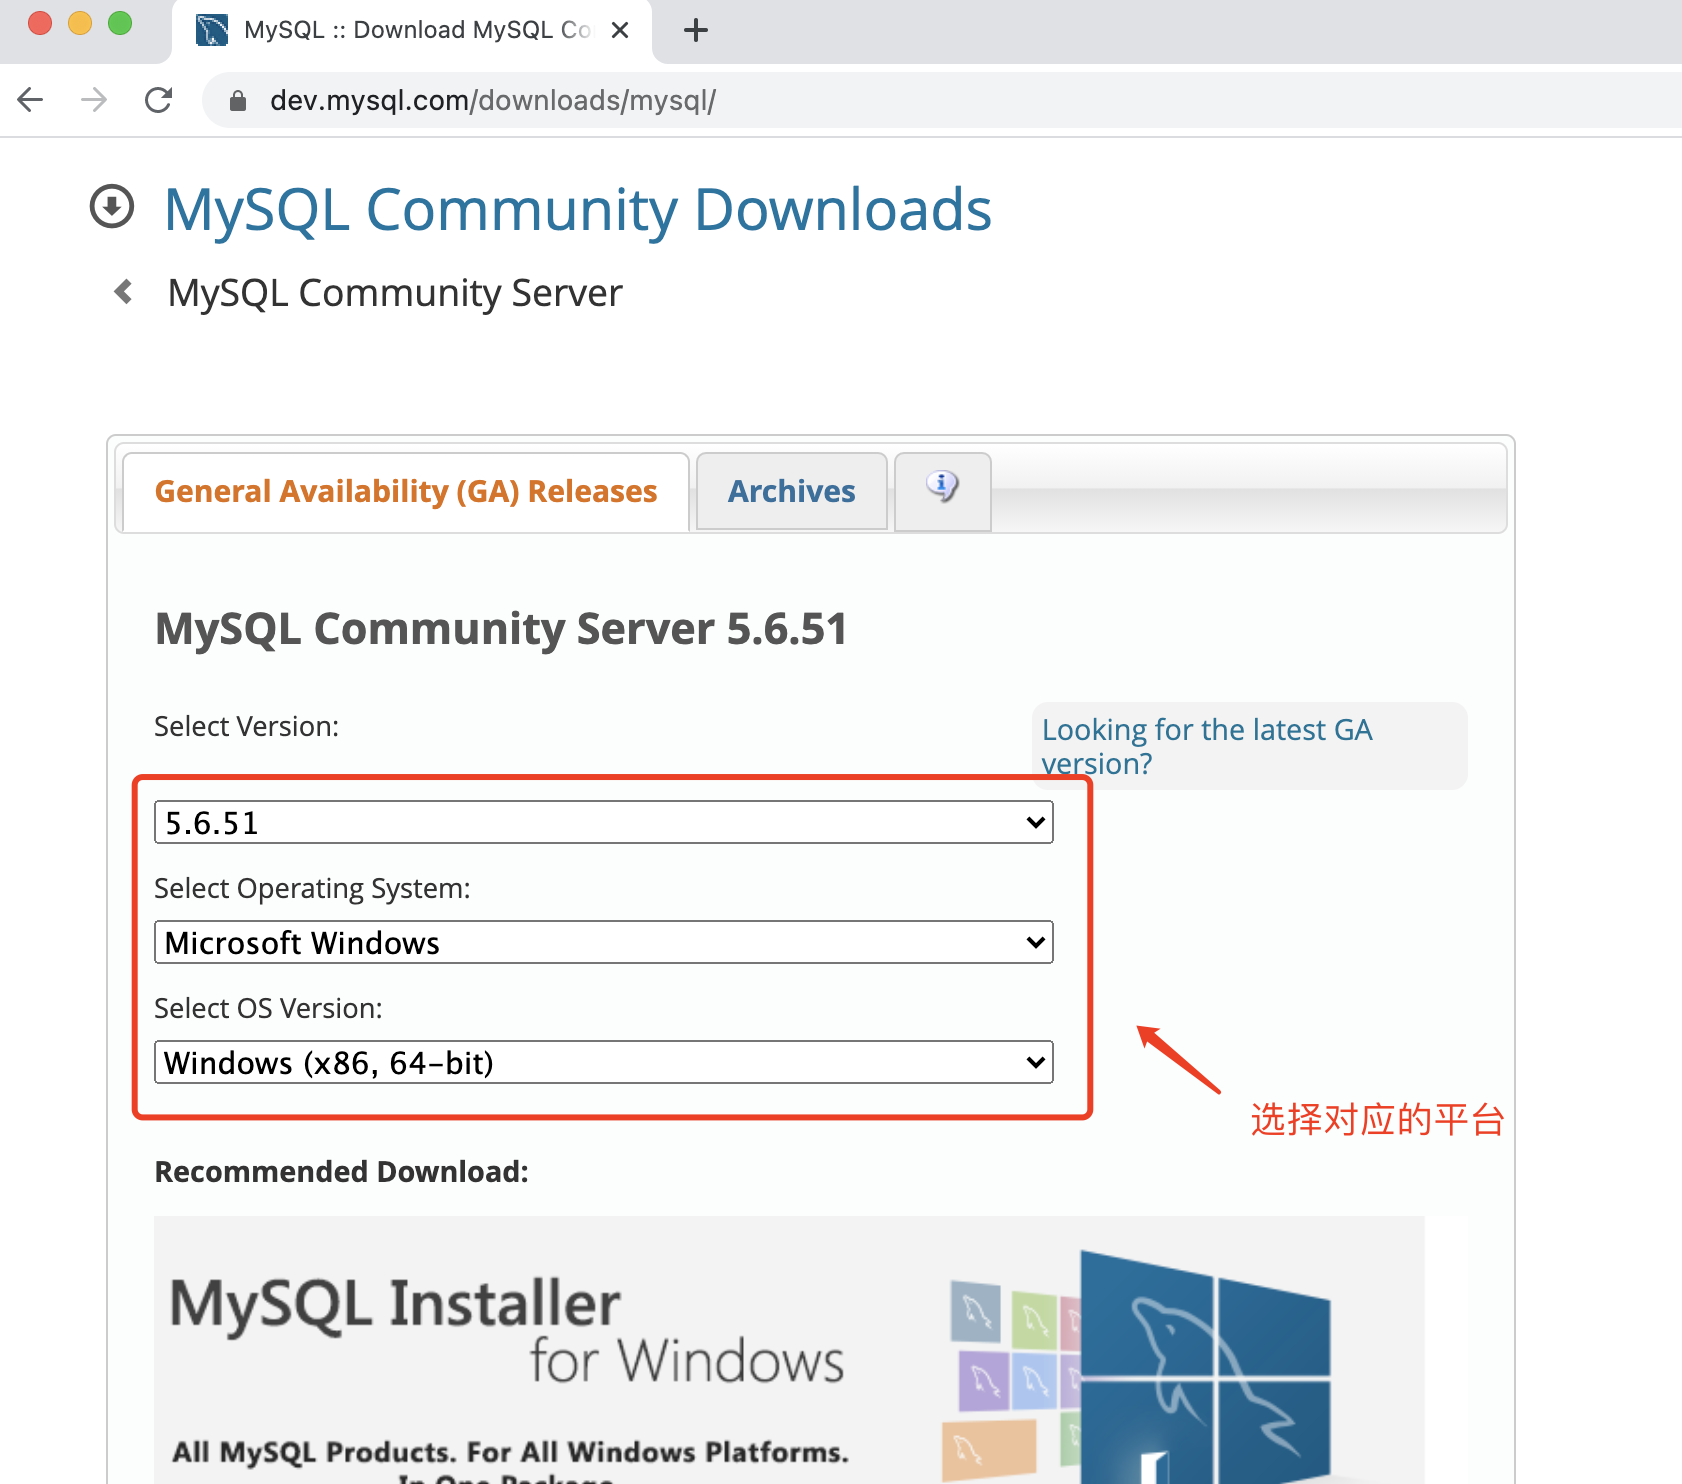Image resolution: width=1682 pixels, height=1484 pixels.
Task: Click the yellow macOS minimize button
Action: click(x=80, y=23)
